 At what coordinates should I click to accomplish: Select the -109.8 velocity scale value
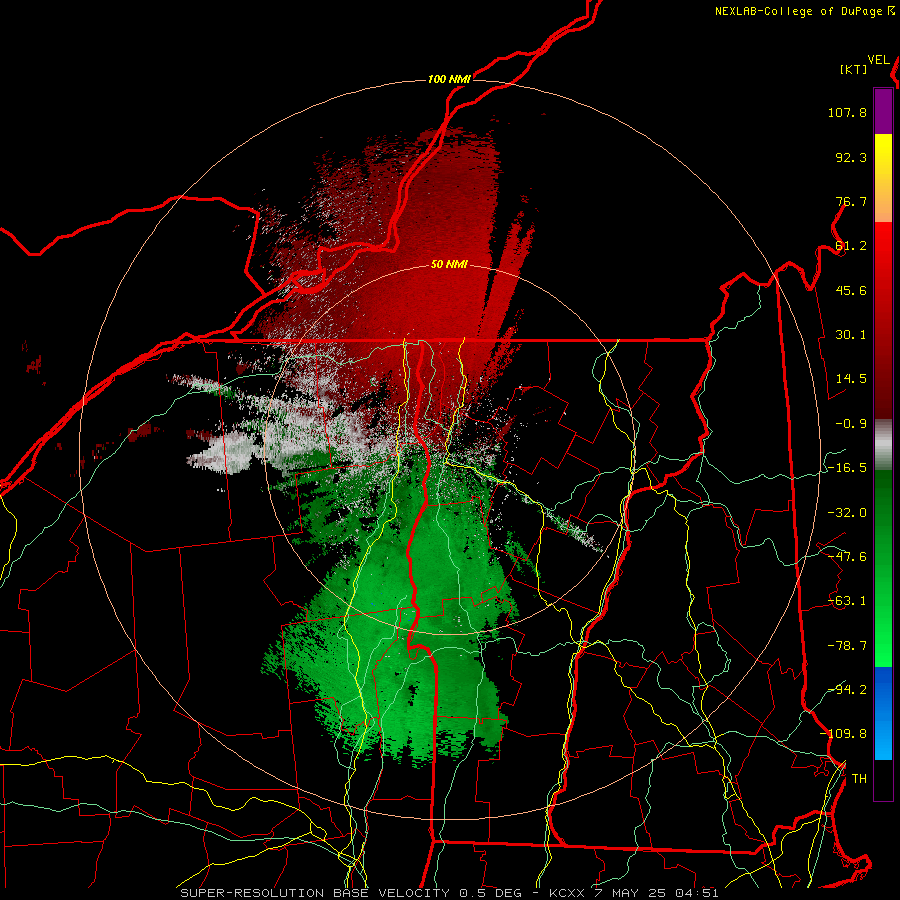843,734
